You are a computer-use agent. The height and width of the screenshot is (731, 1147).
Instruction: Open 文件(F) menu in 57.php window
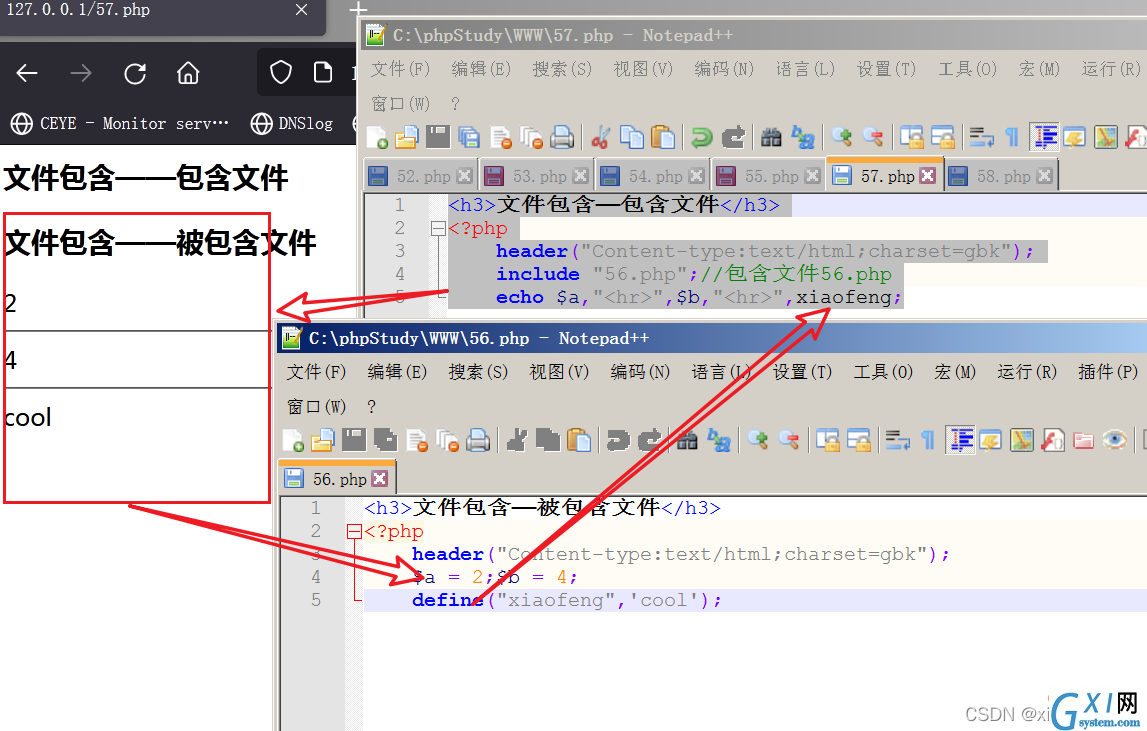click(x=400, y=69)
